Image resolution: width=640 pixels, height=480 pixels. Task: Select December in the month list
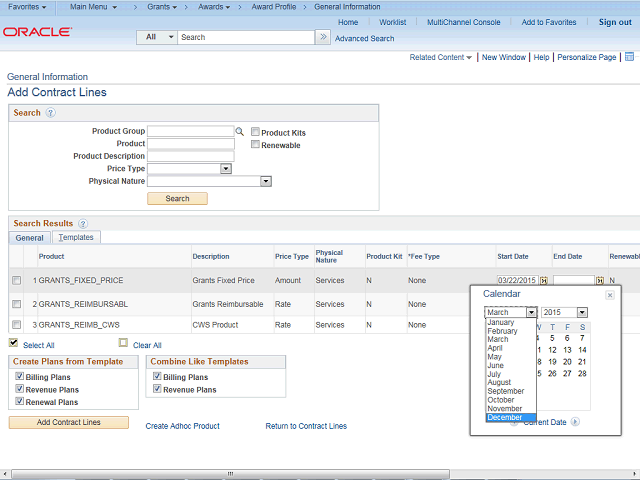tap(505, 417)
